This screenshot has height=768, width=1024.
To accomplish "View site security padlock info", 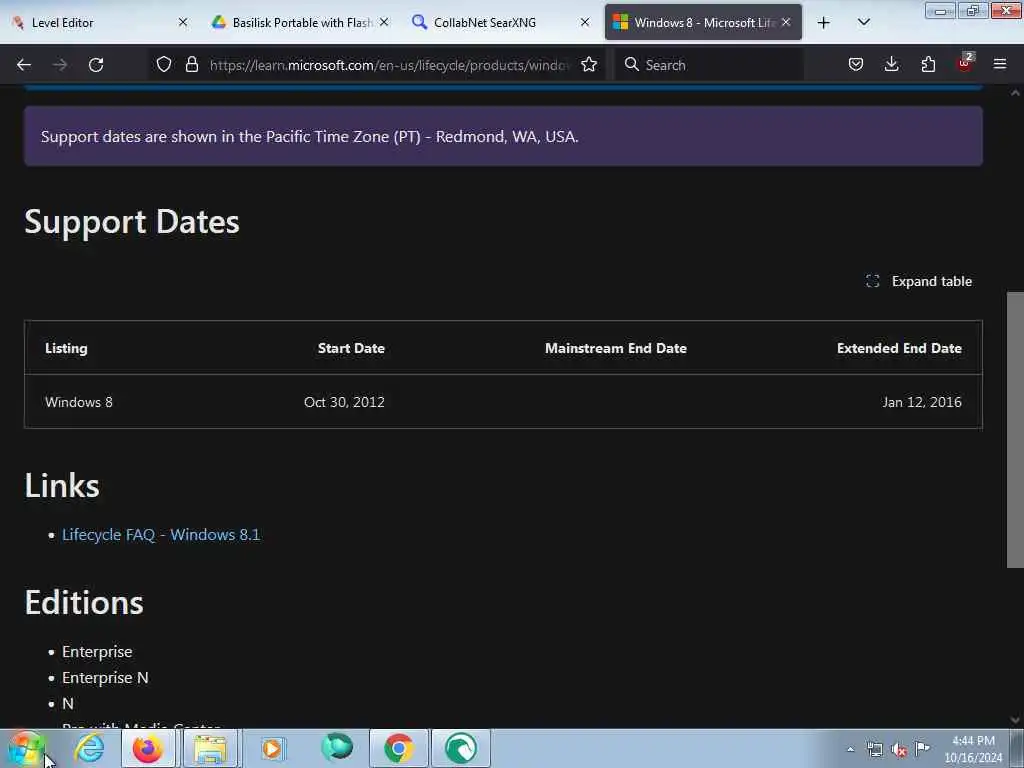I will pos(191,65).
